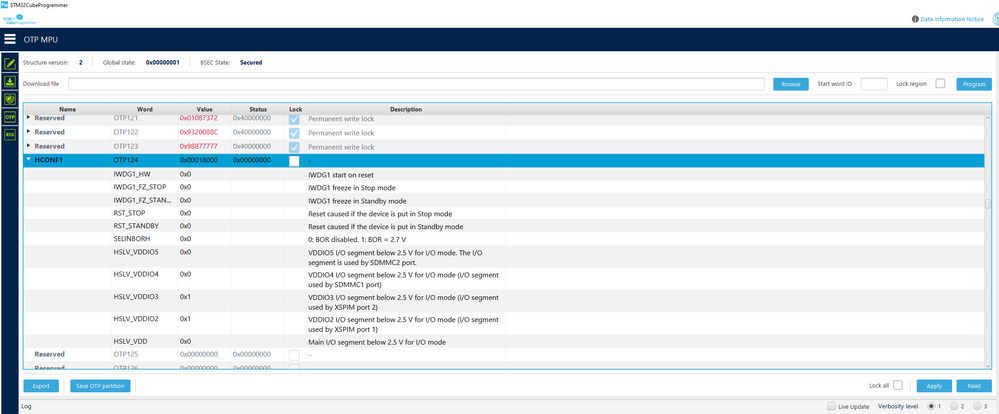Click the Description column header
This screenshot has height=414, width=999.
pyautogui.click(x=406, y=110)
